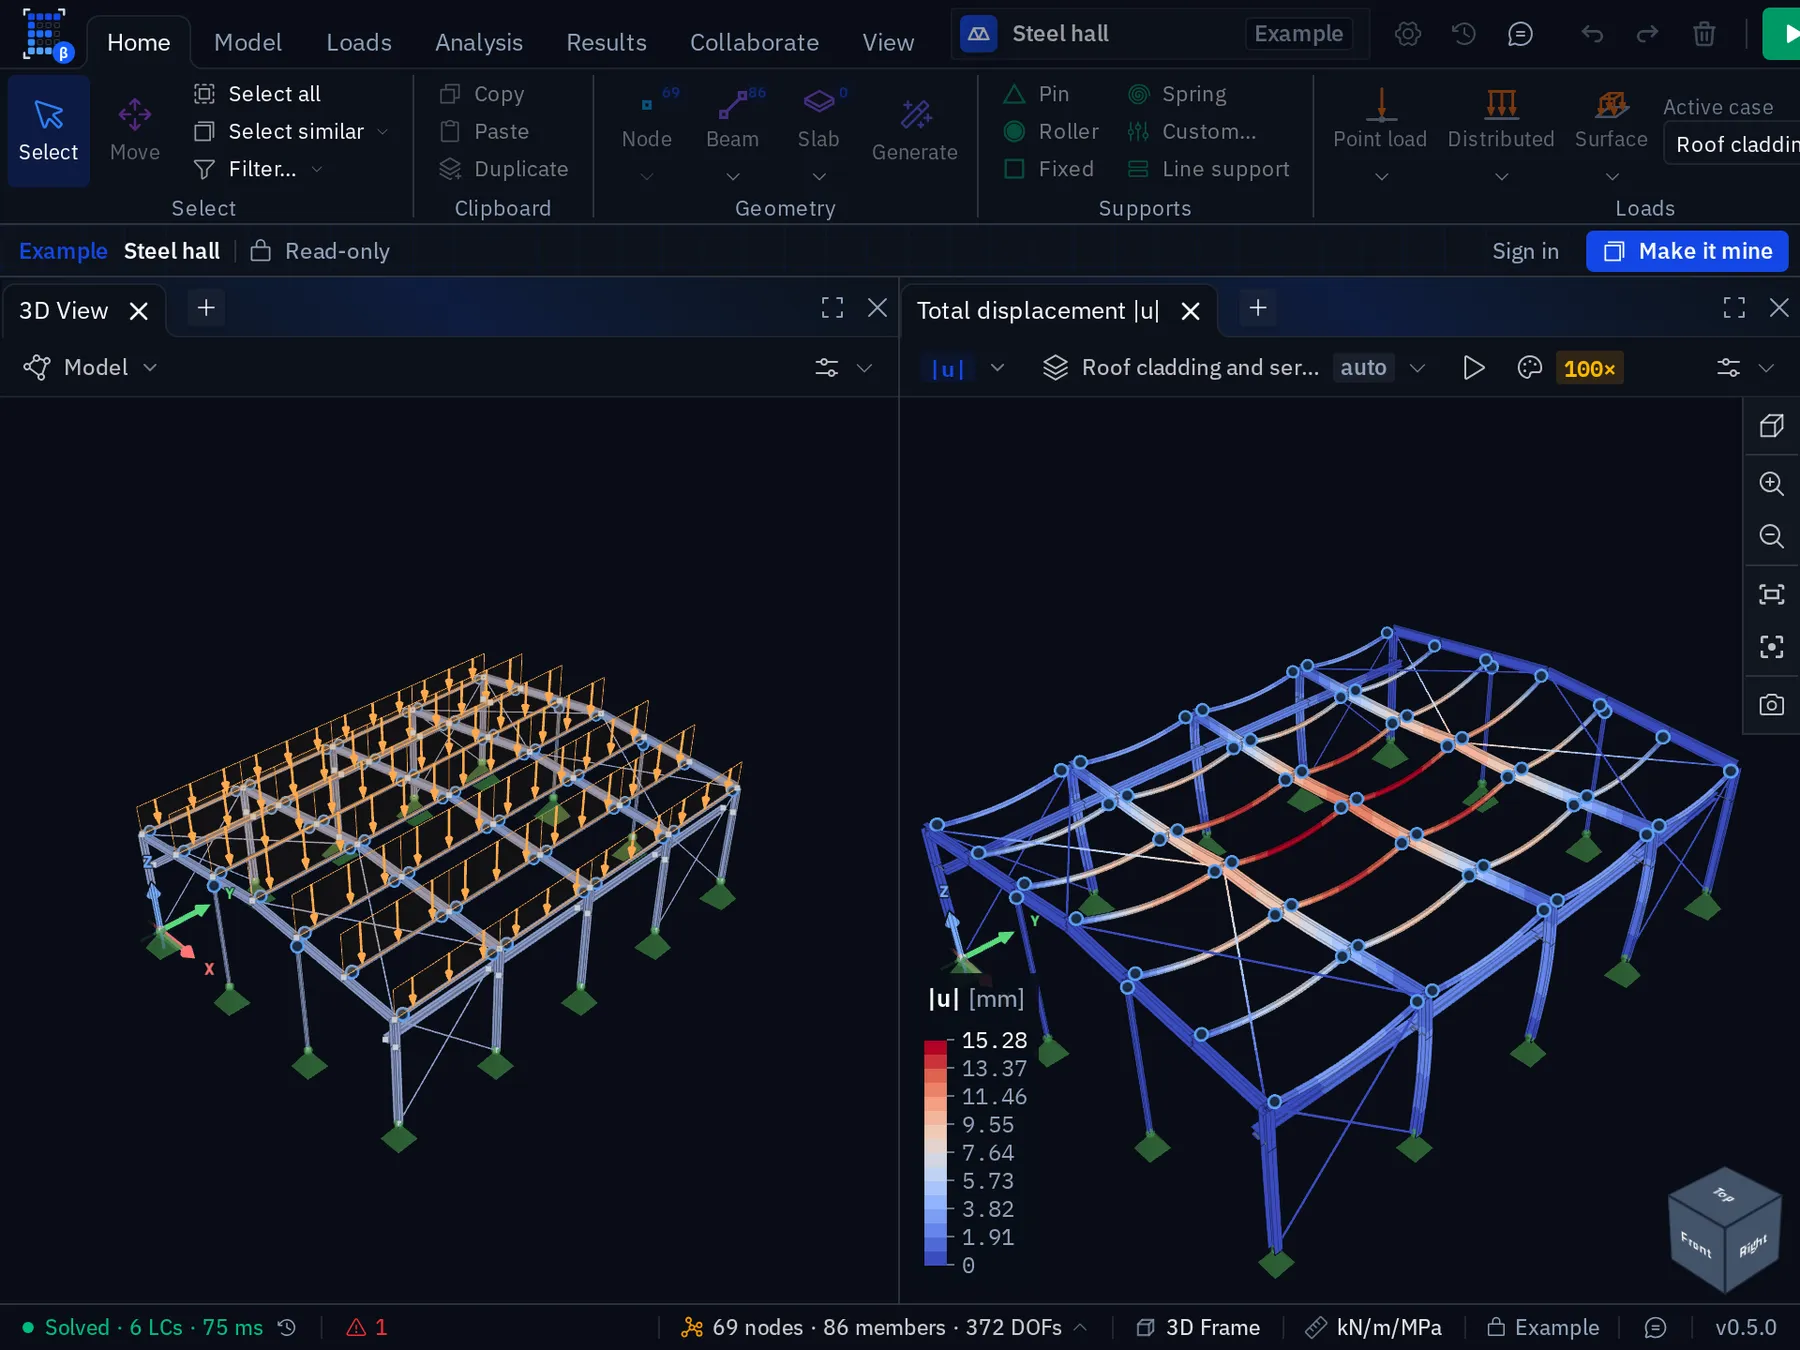The width and height of the screenshot is (1800, 1350).
Task: Click the undo arrow
Action: point(1592,34)
